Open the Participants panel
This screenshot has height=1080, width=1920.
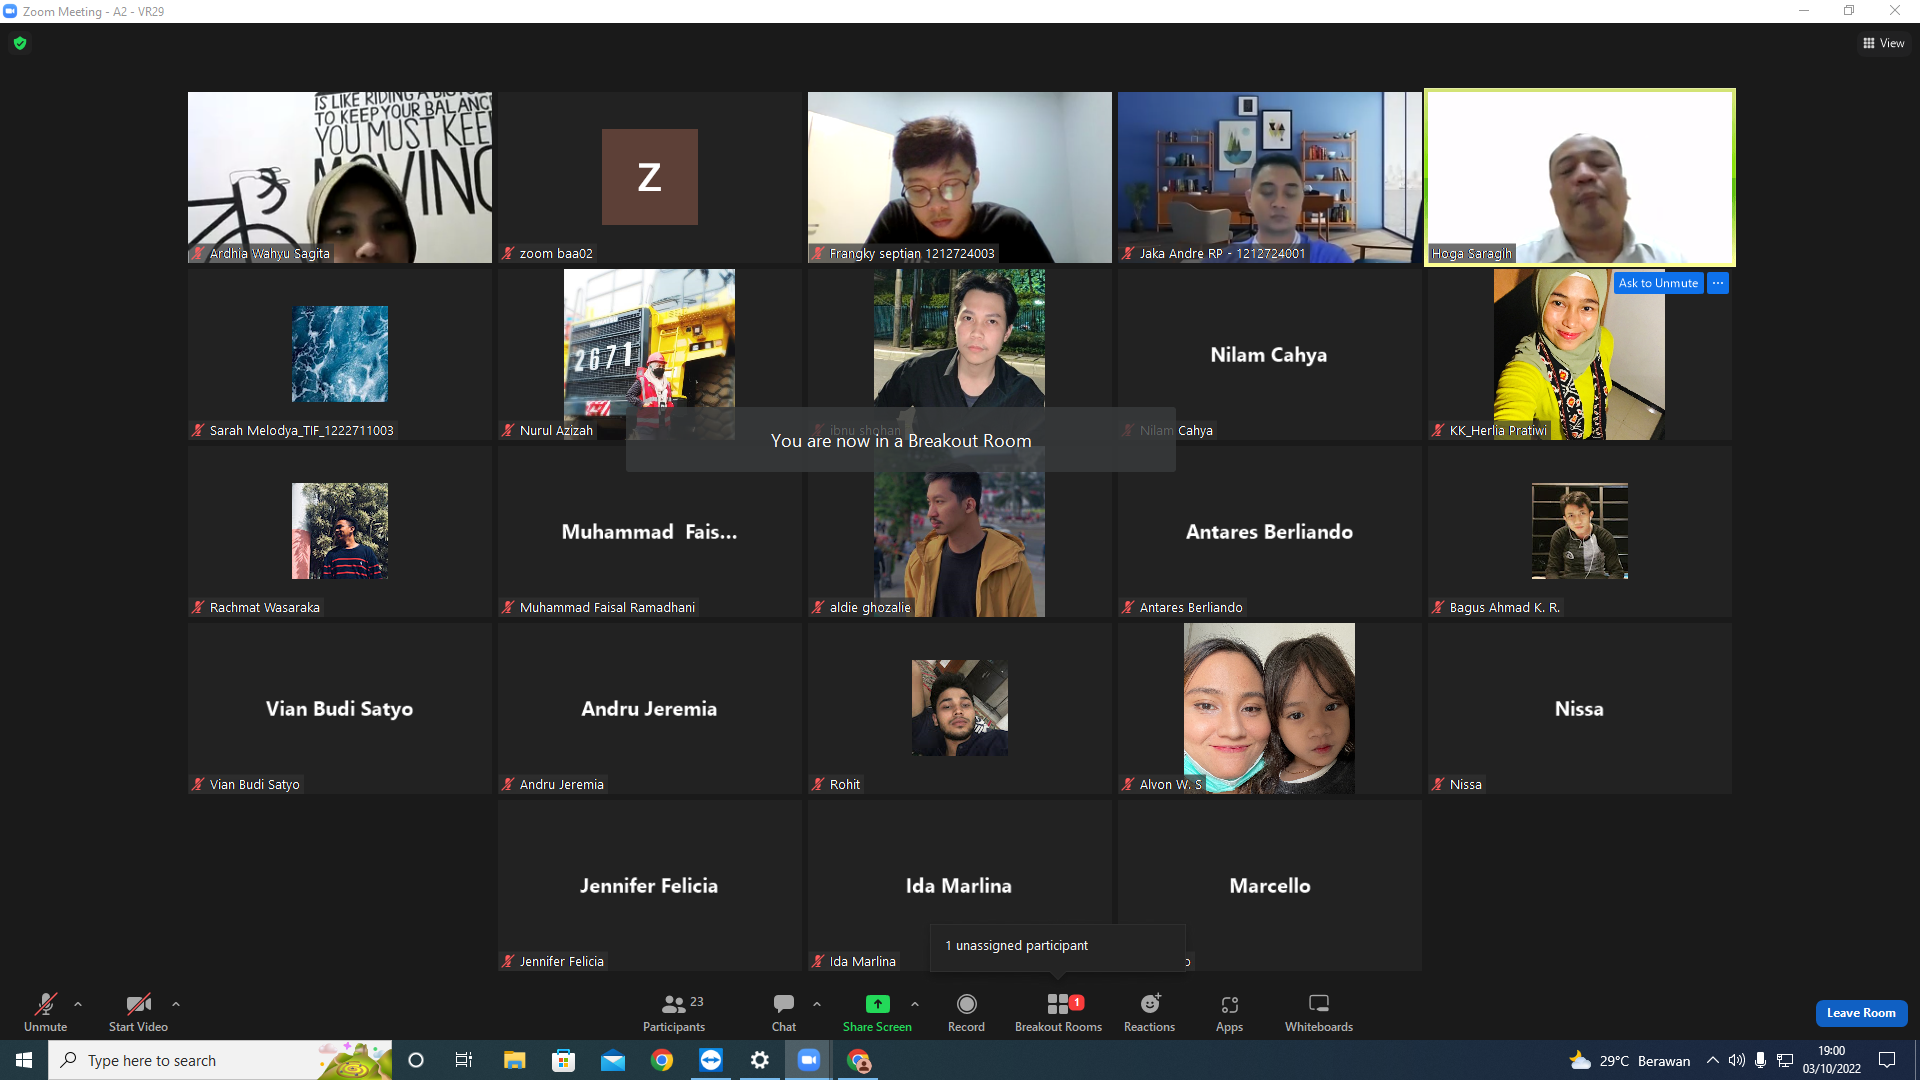coord(674,1012)
